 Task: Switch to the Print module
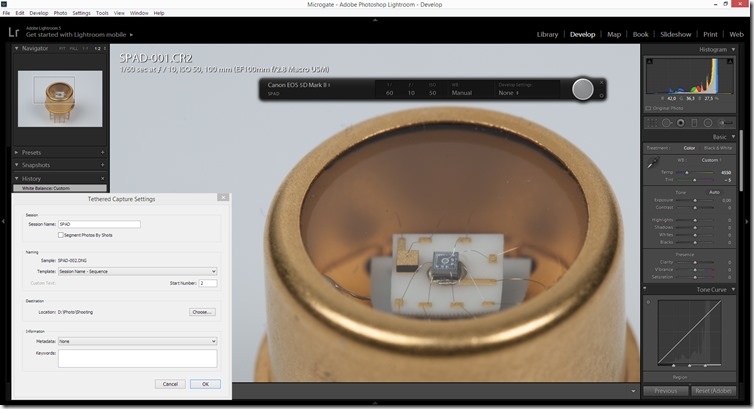pos(710,35)
